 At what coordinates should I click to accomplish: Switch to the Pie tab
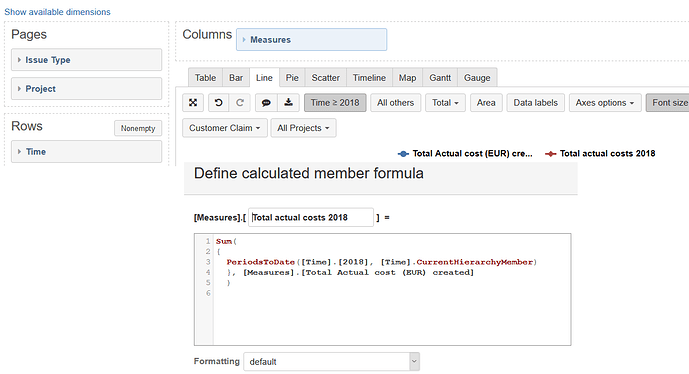tap(292, 78)
